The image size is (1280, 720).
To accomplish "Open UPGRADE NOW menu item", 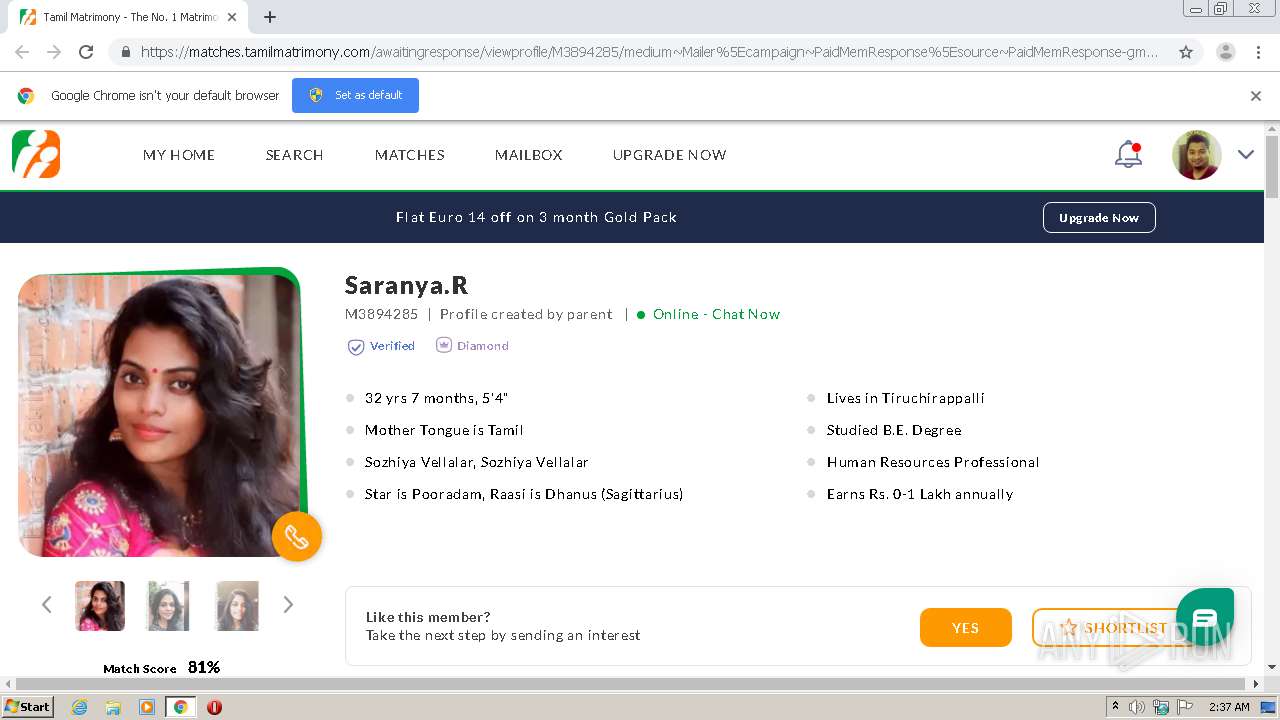I will (x=670, y=155).
